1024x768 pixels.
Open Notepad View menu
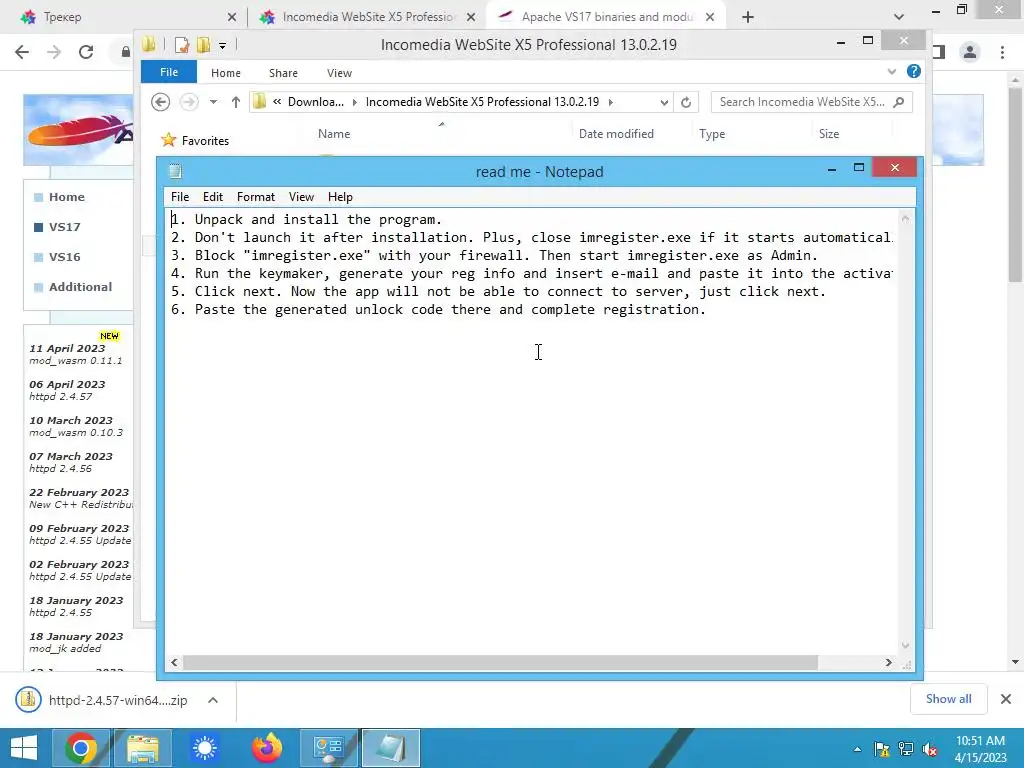coord(301,197)
